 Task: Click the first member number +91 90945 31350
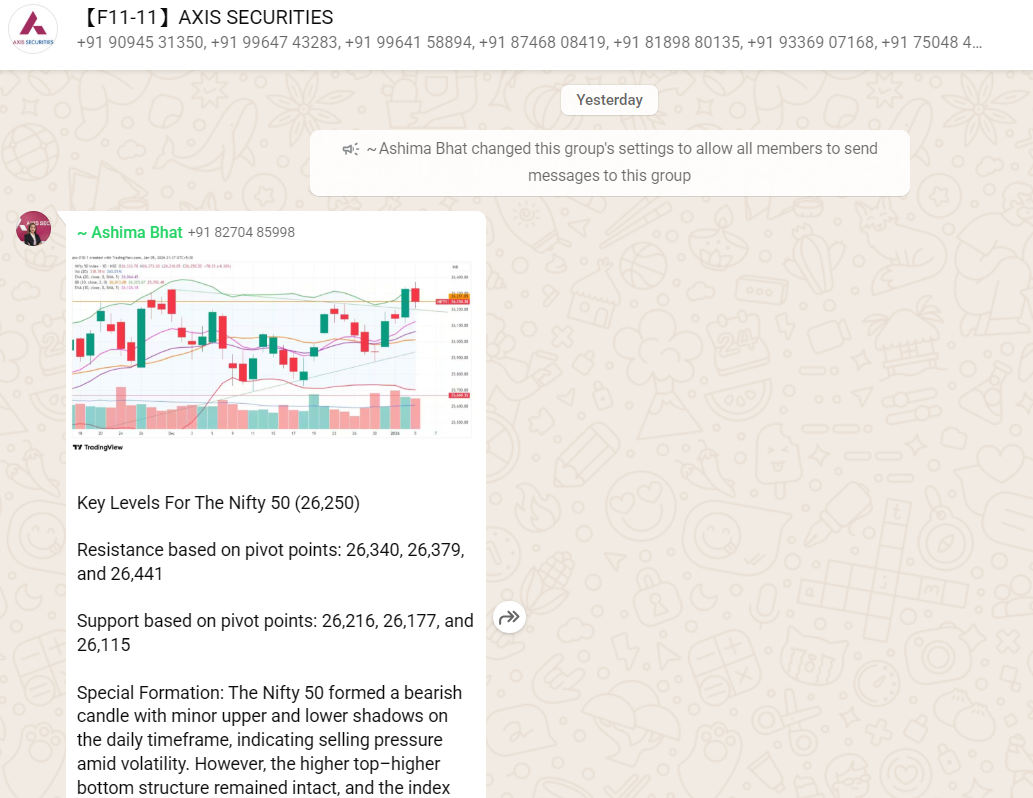141,43
